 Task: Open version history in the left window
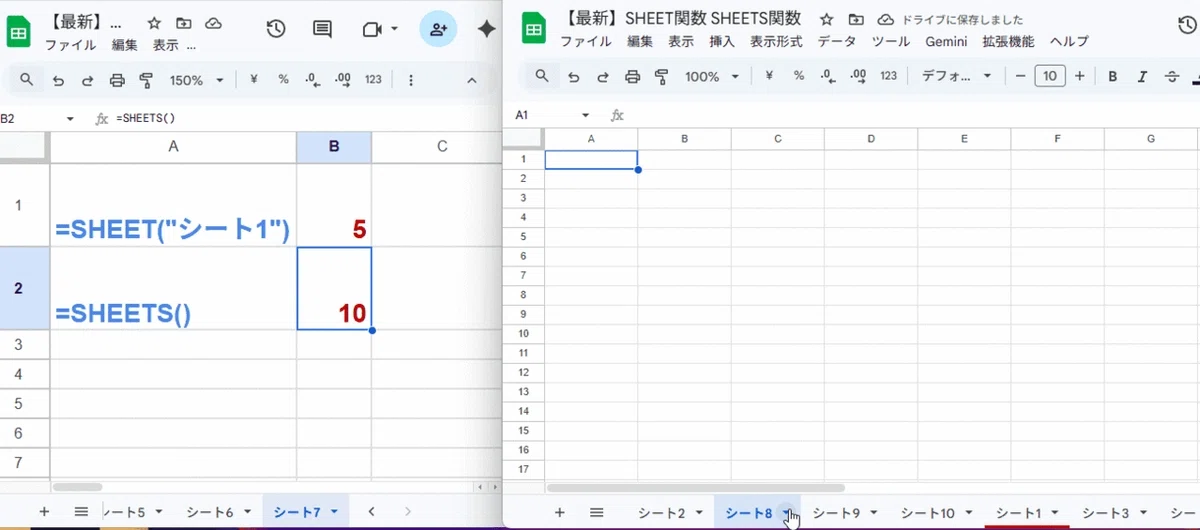coord(276,29)
